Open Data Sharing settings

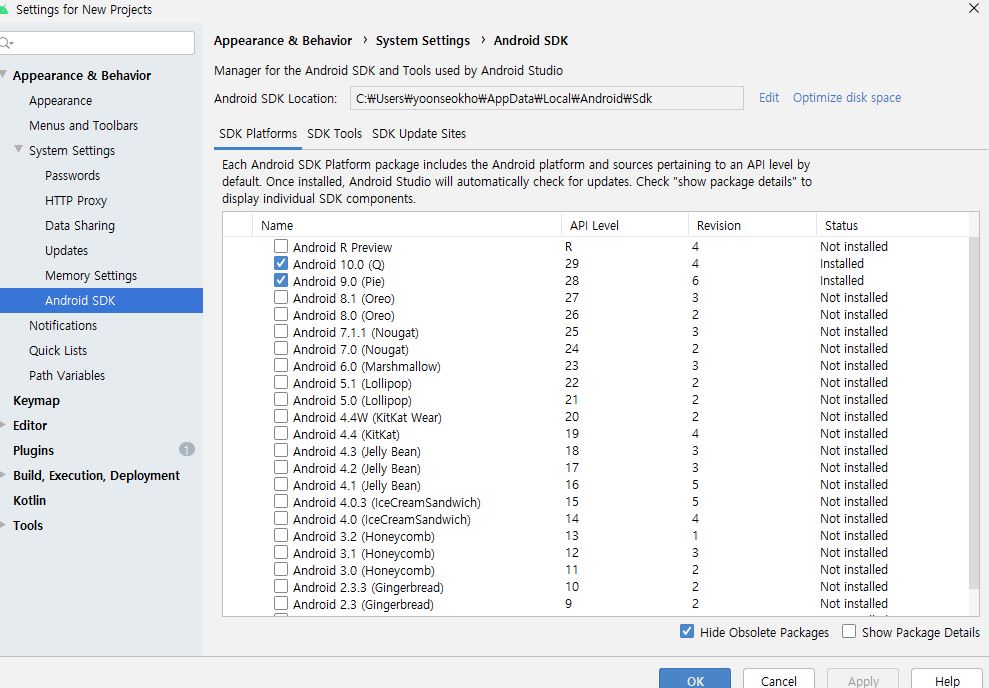tap(80, 225)
